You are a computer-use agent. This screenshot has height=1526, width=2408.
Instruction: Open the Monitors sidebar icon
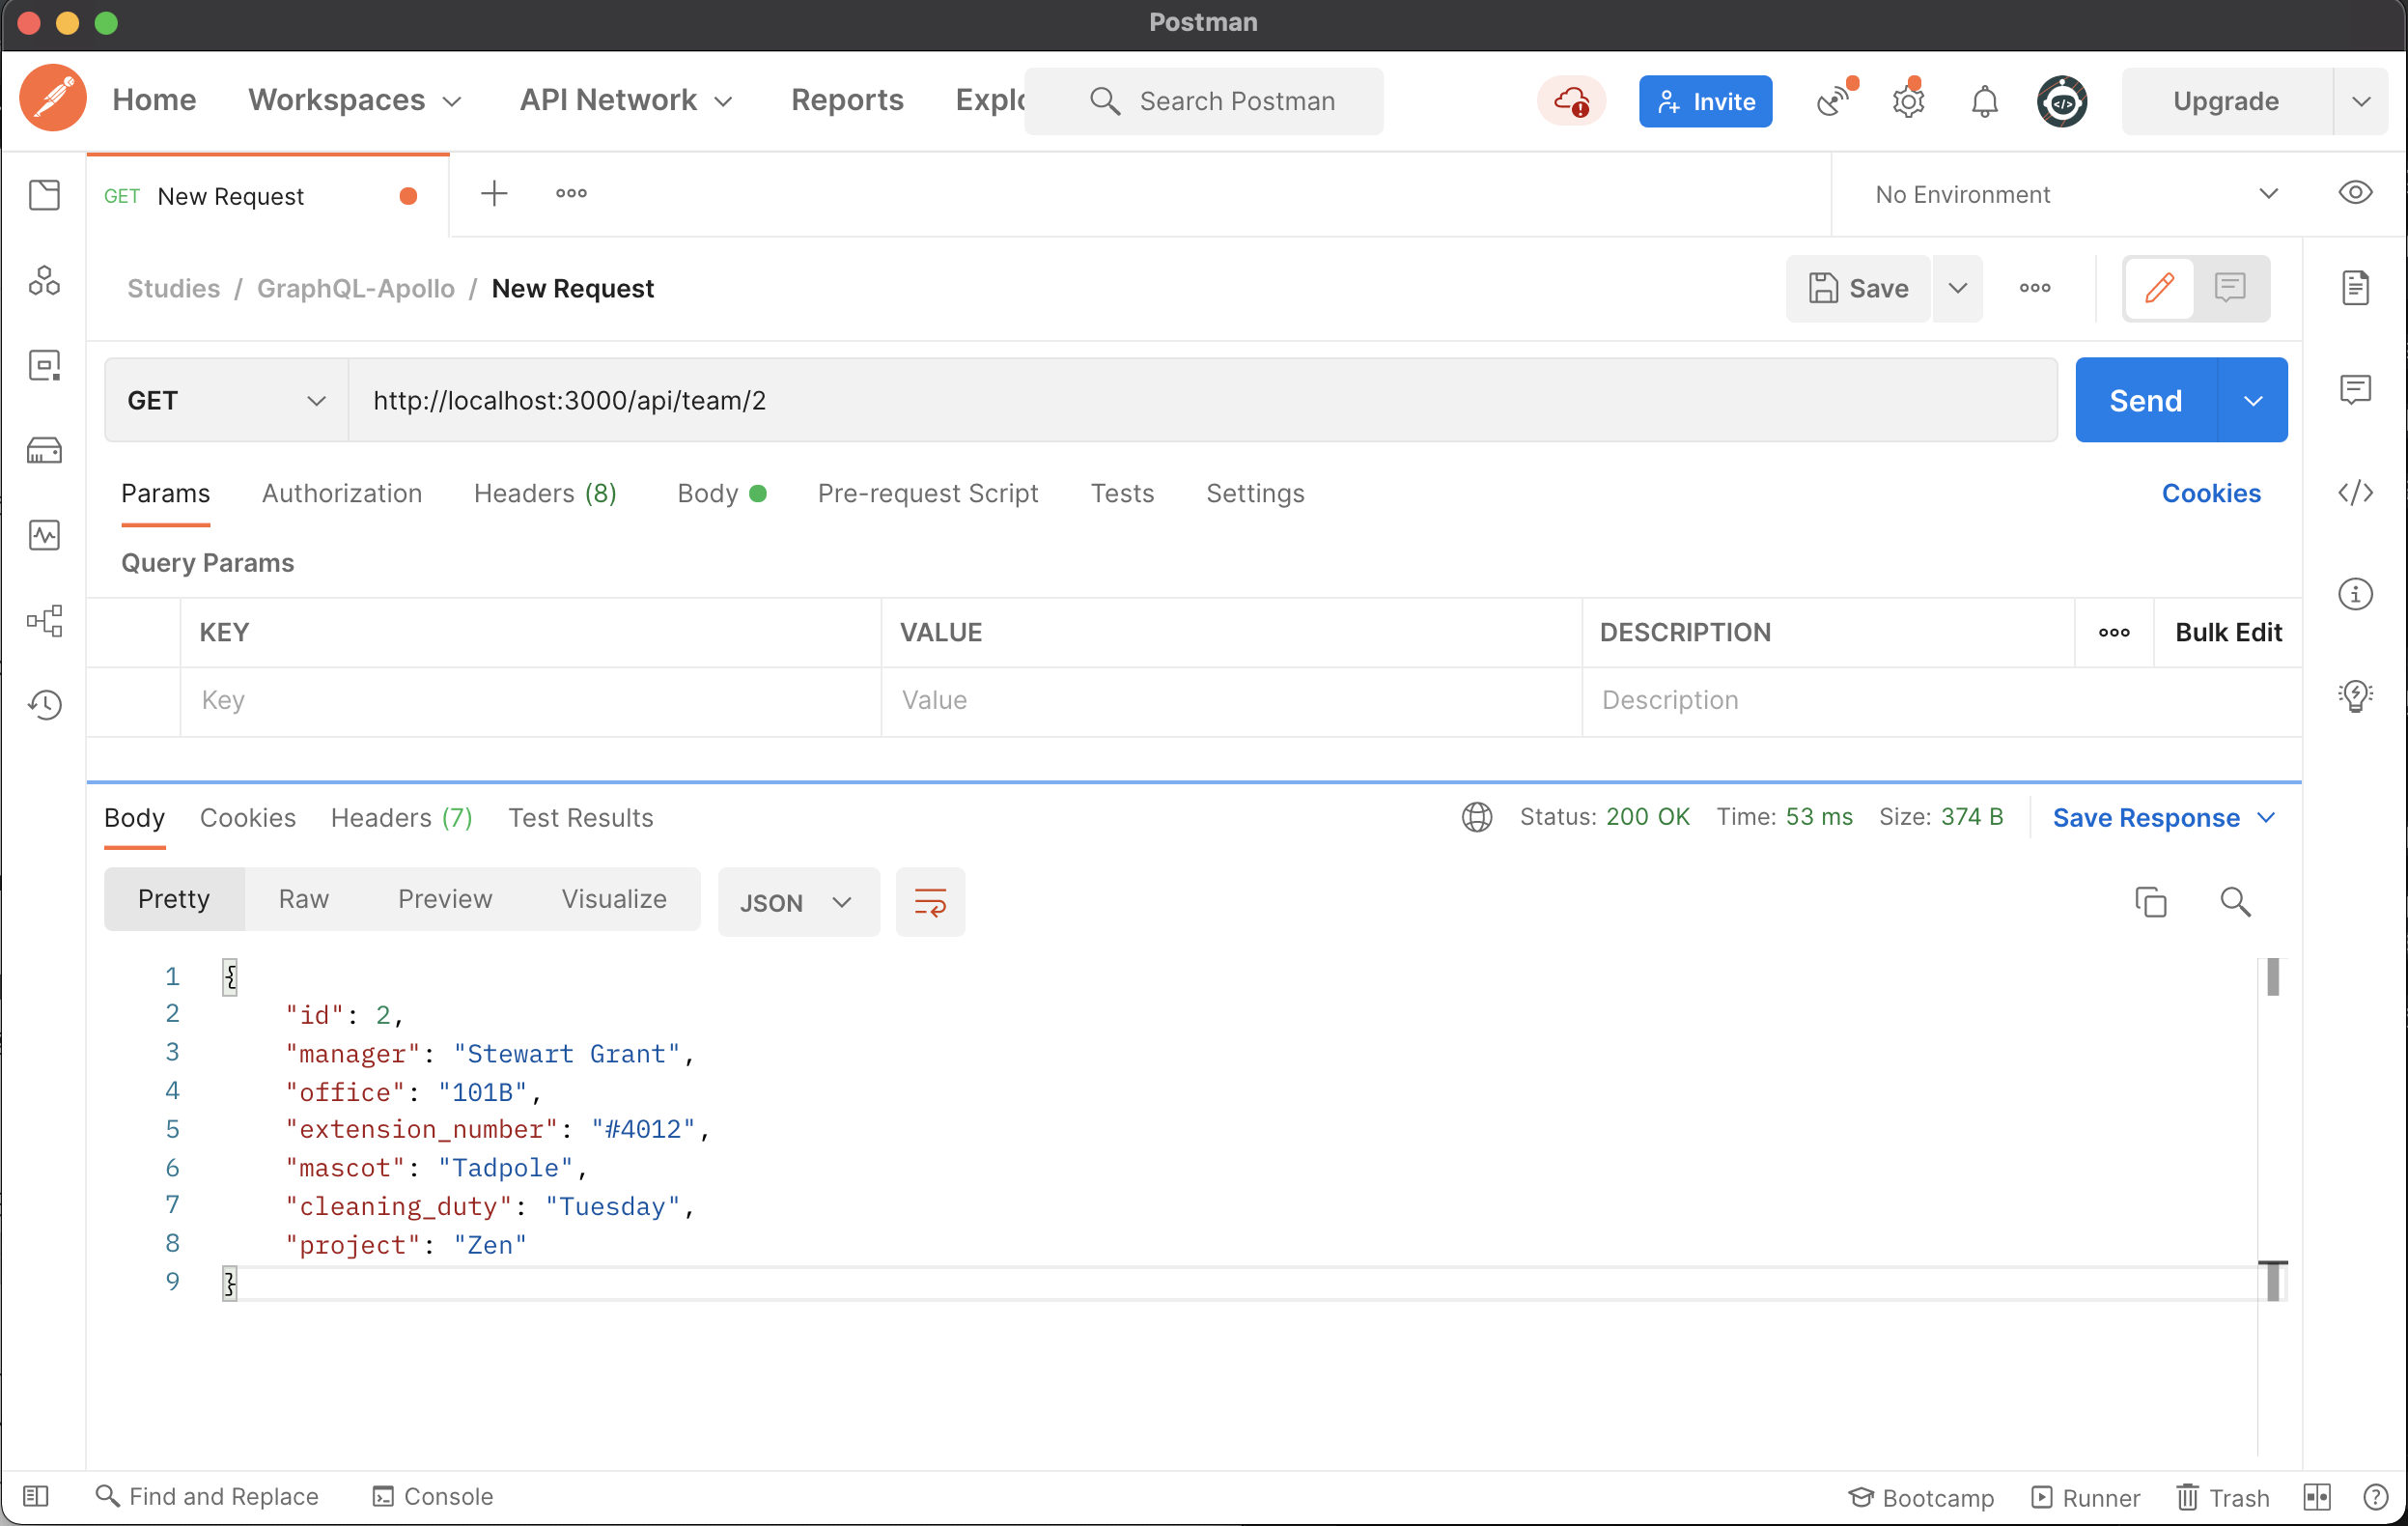[44, 535]
